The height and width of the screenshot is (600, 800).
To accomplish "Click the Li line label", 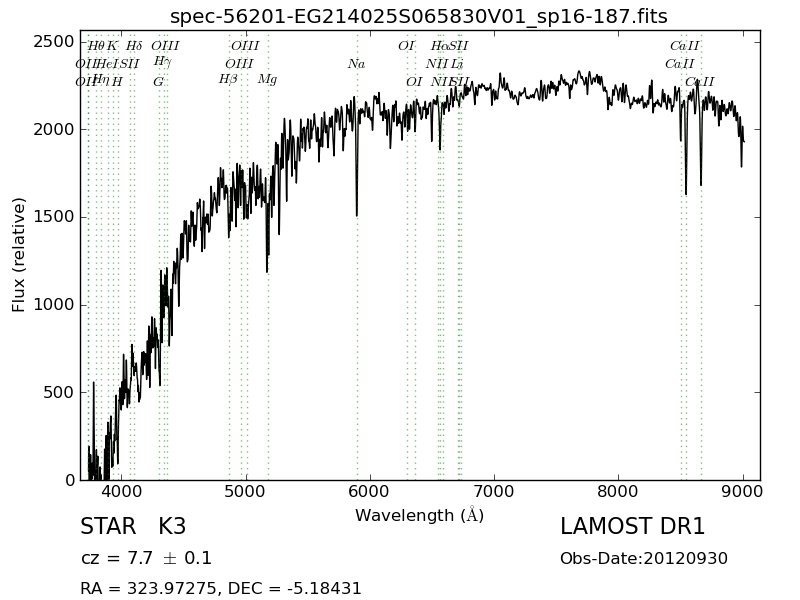I will point(457,64).
